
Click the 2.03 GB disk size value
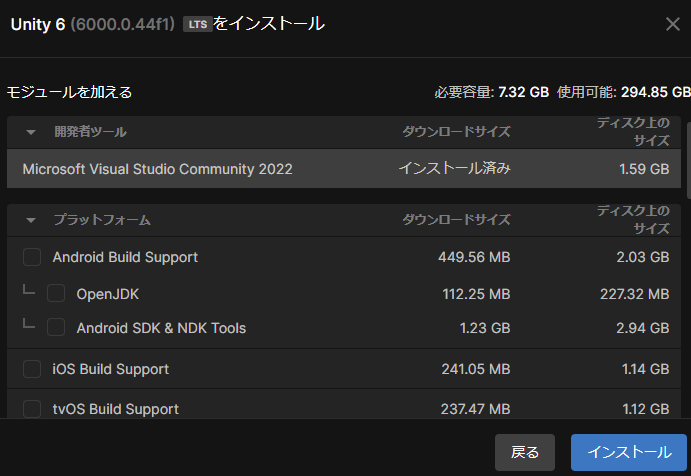pyautogui.click(x=643, y=257)
